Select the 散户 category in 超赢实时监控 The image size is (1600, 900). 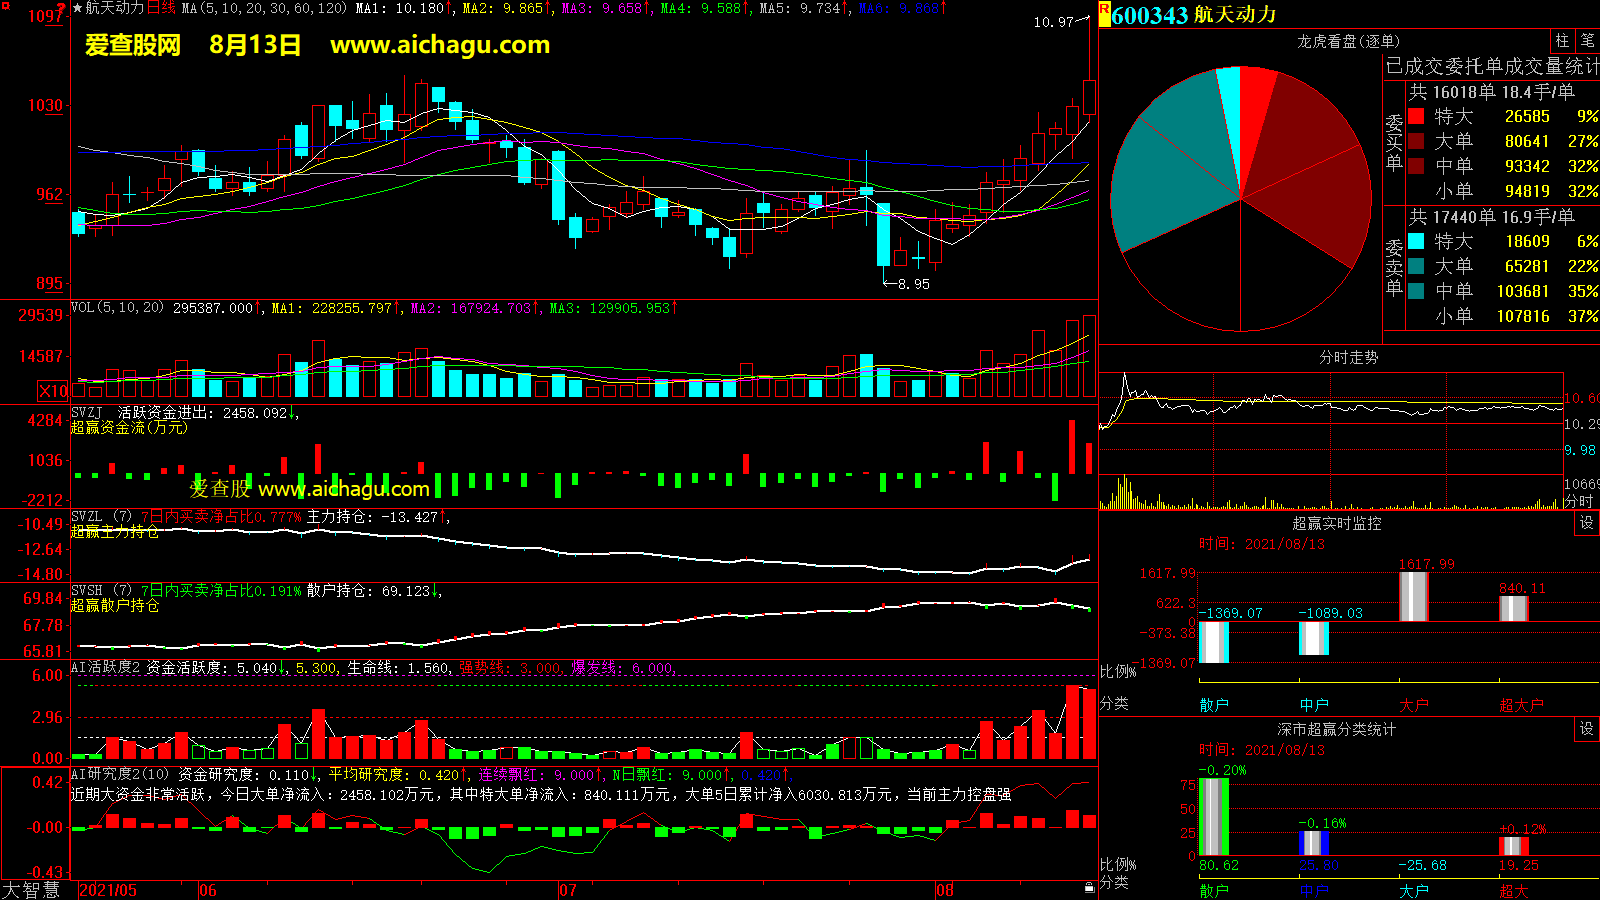1213,705
